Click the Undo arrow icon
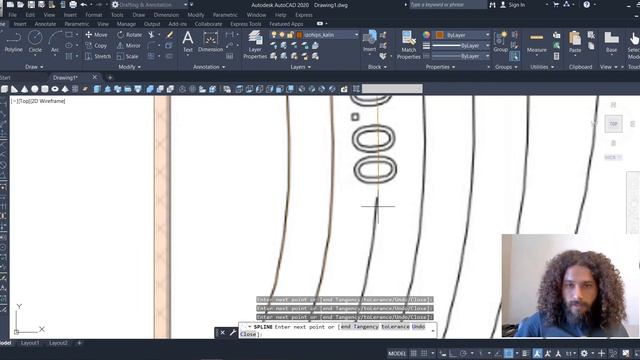Viewport: 640px width, 360px height. 84,4
